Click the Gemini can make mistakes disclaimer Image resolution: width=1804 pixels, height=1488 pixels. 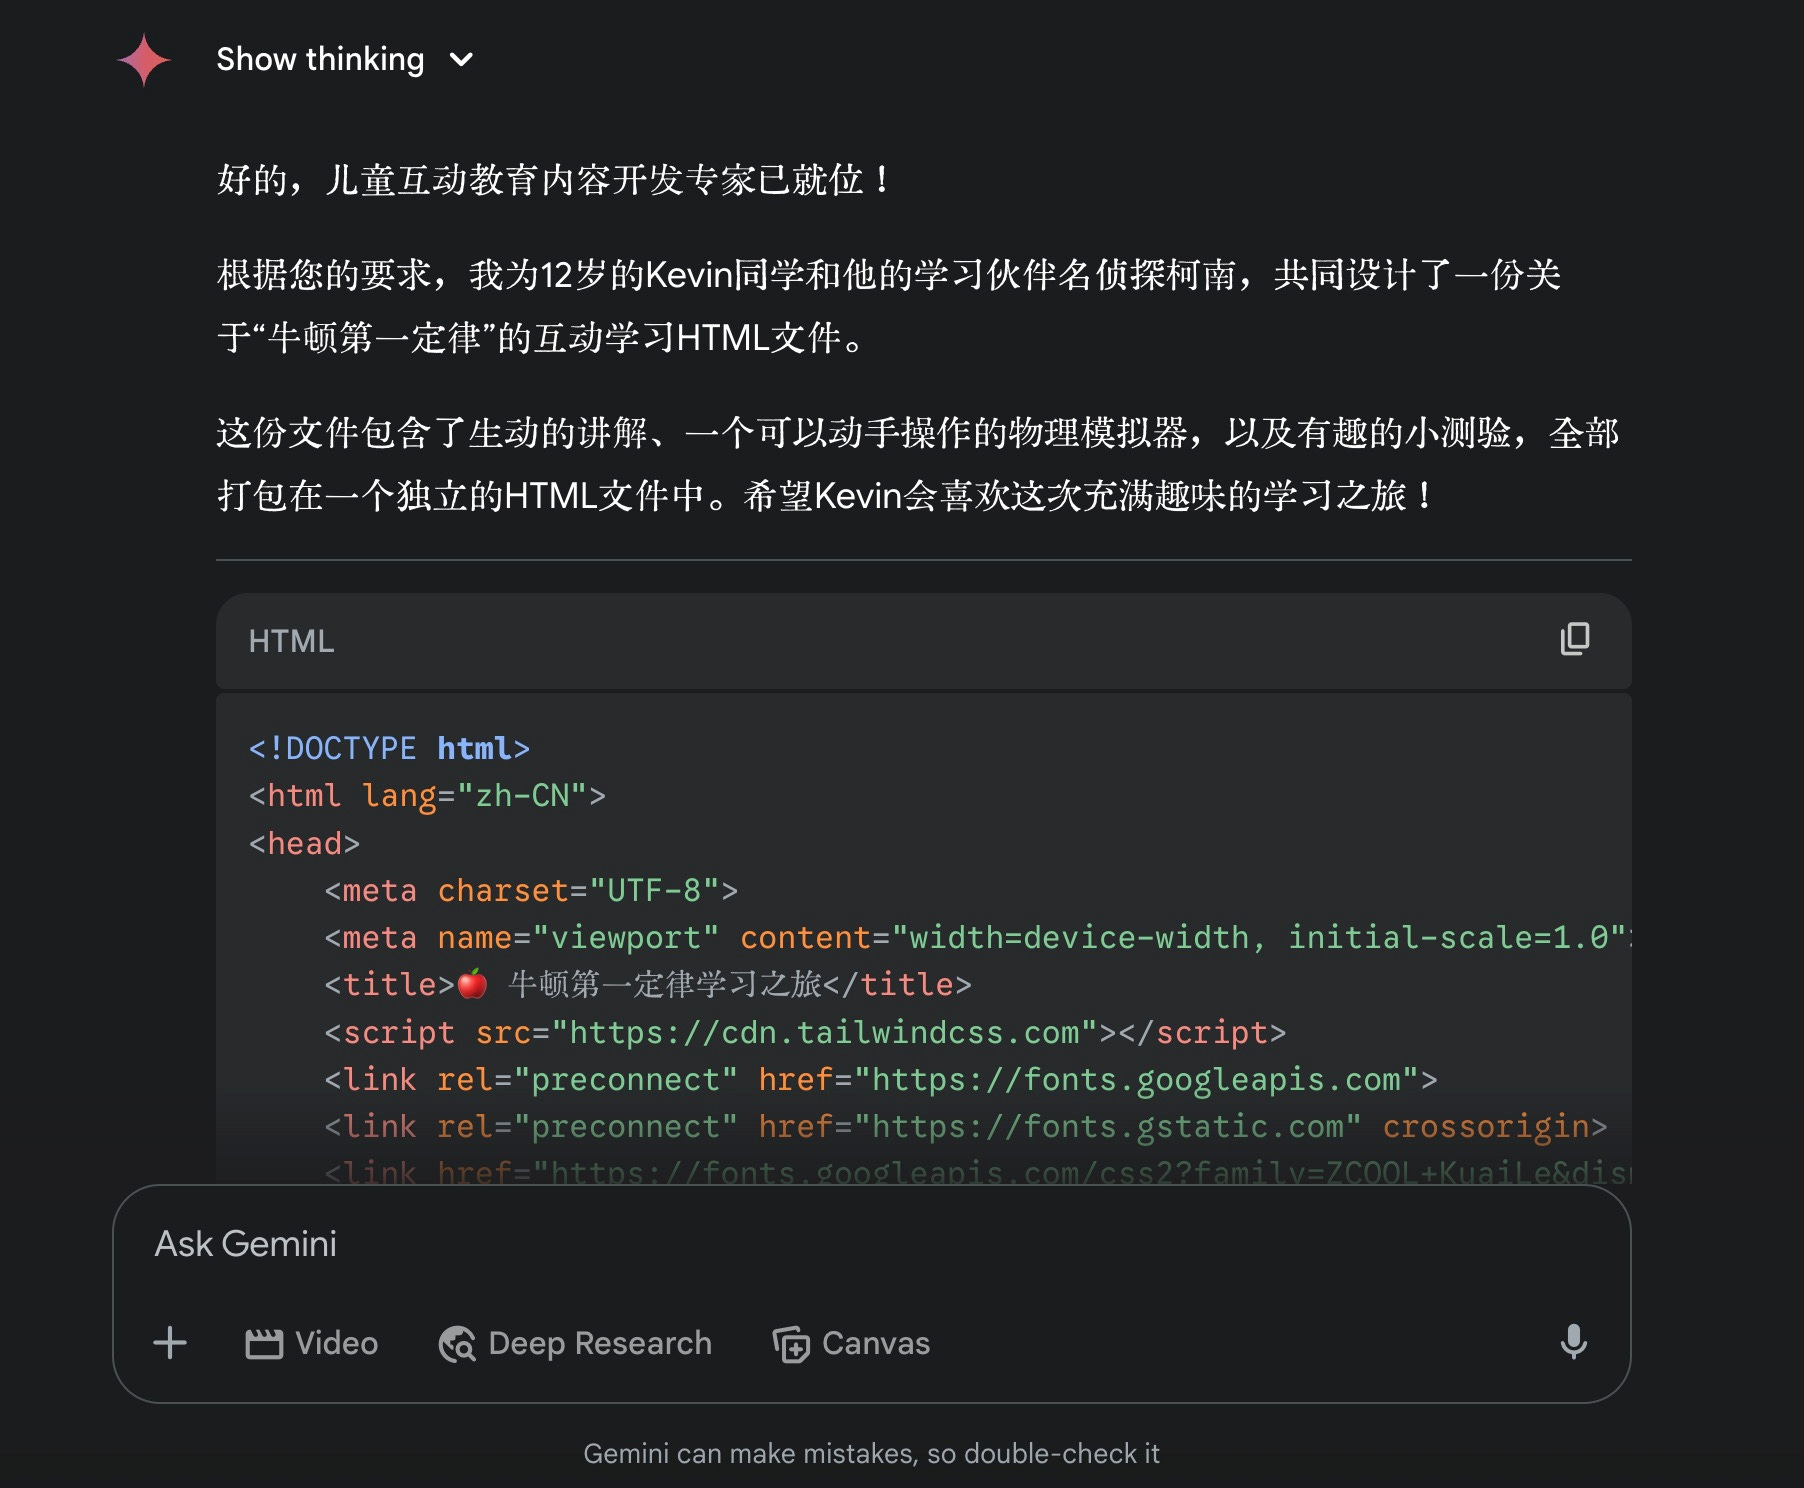[871, 1454]
